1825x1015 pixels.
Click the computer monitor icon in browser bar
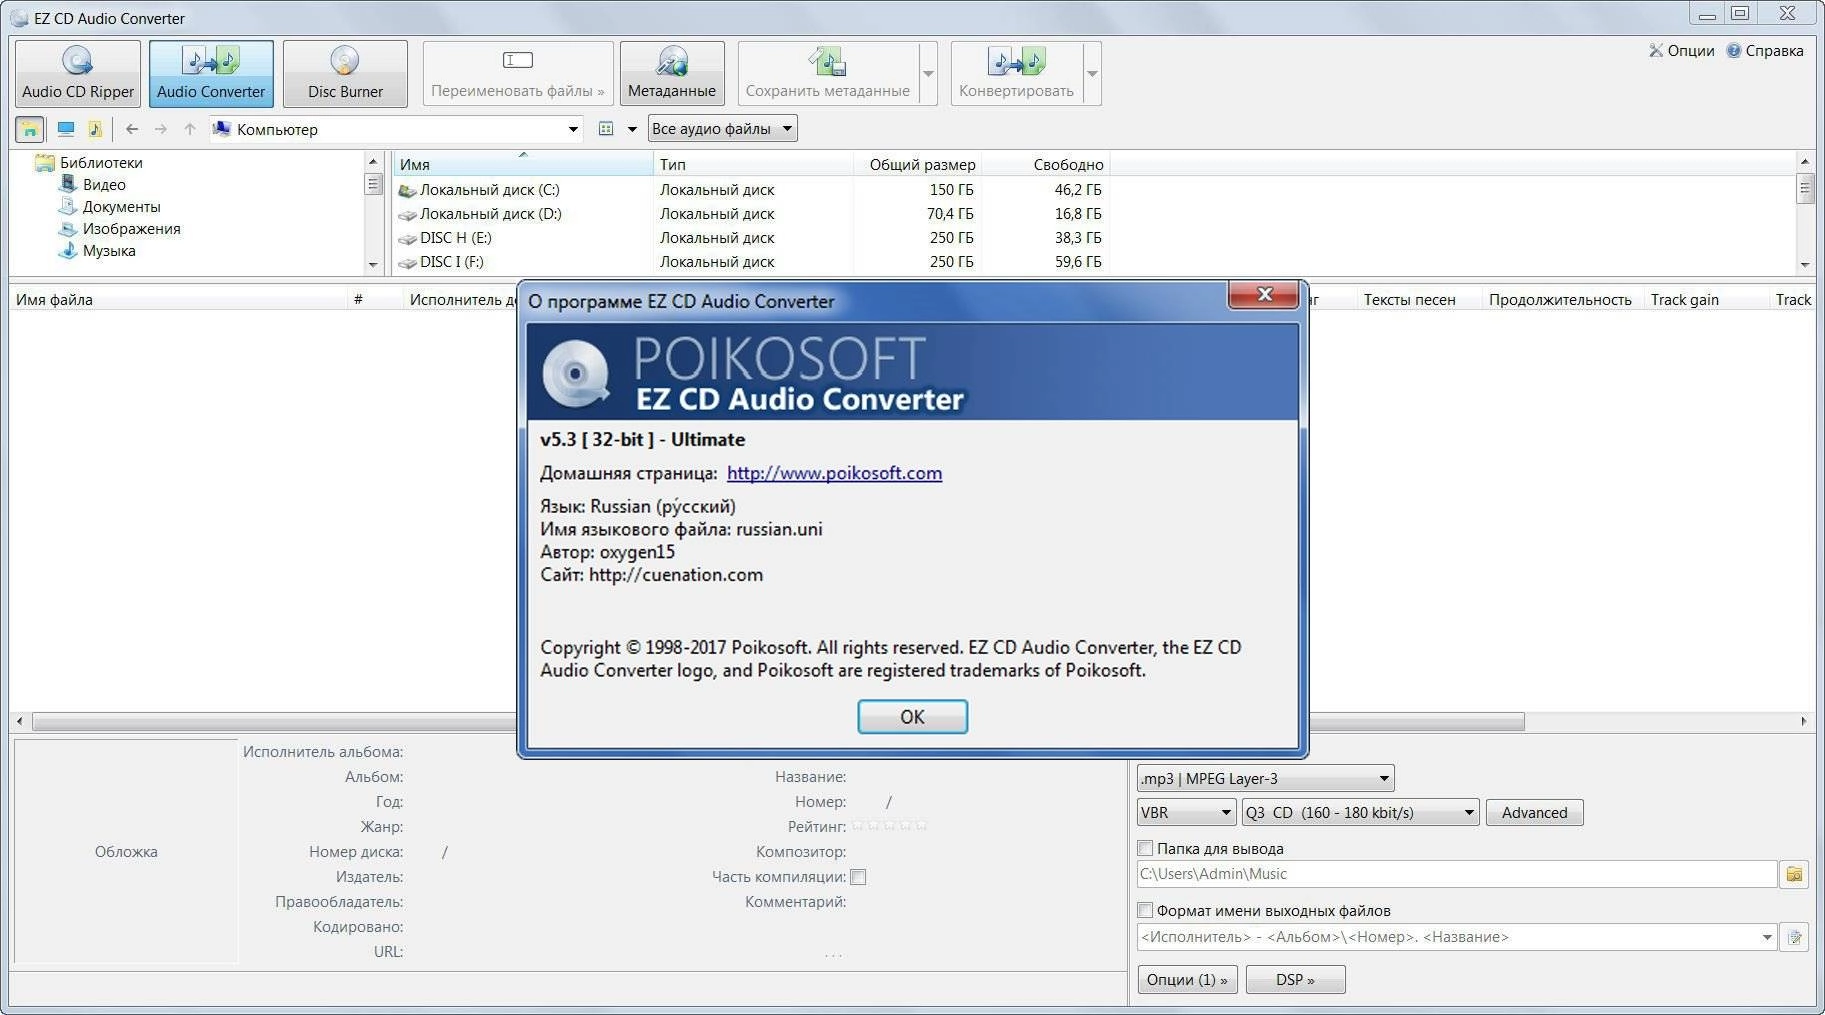click(66, 129)
